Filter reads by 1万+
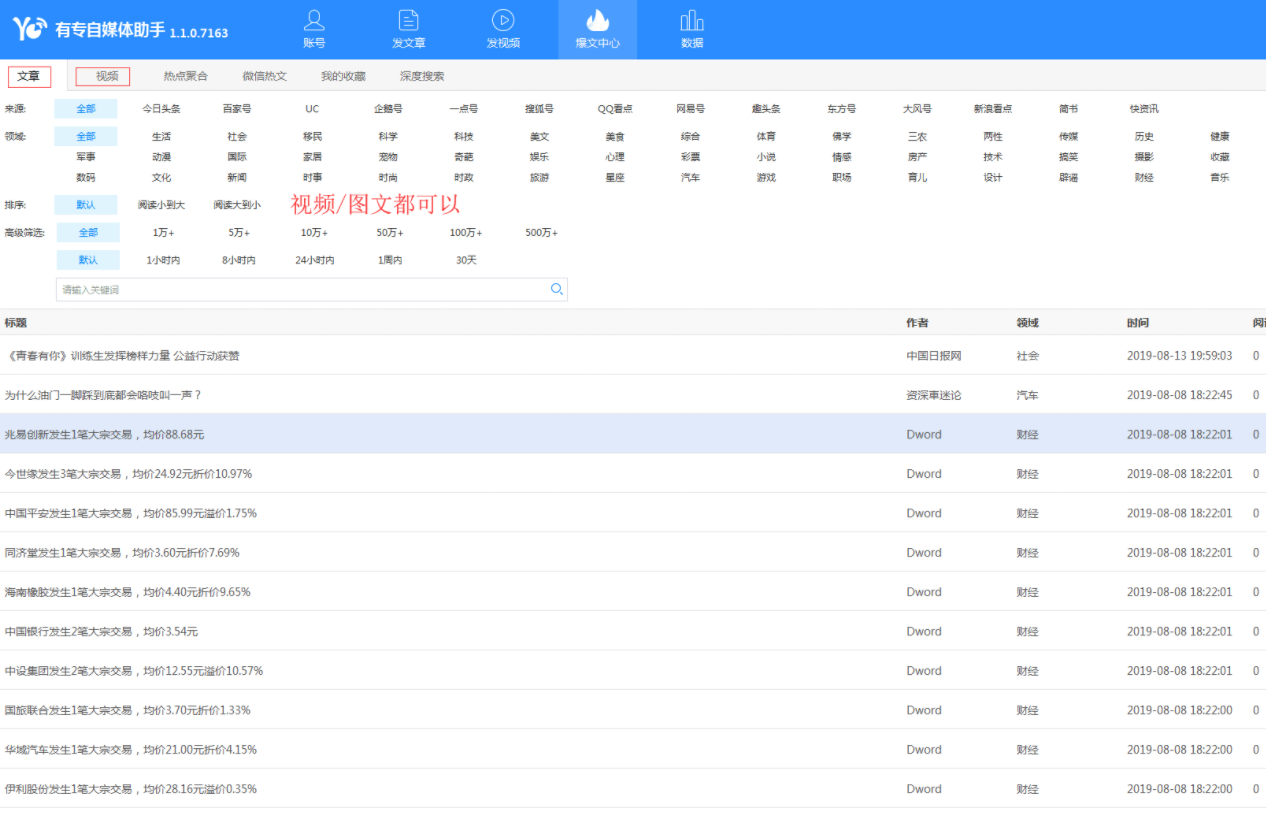Screen dimensions: 1266x813 coord(163,233)
